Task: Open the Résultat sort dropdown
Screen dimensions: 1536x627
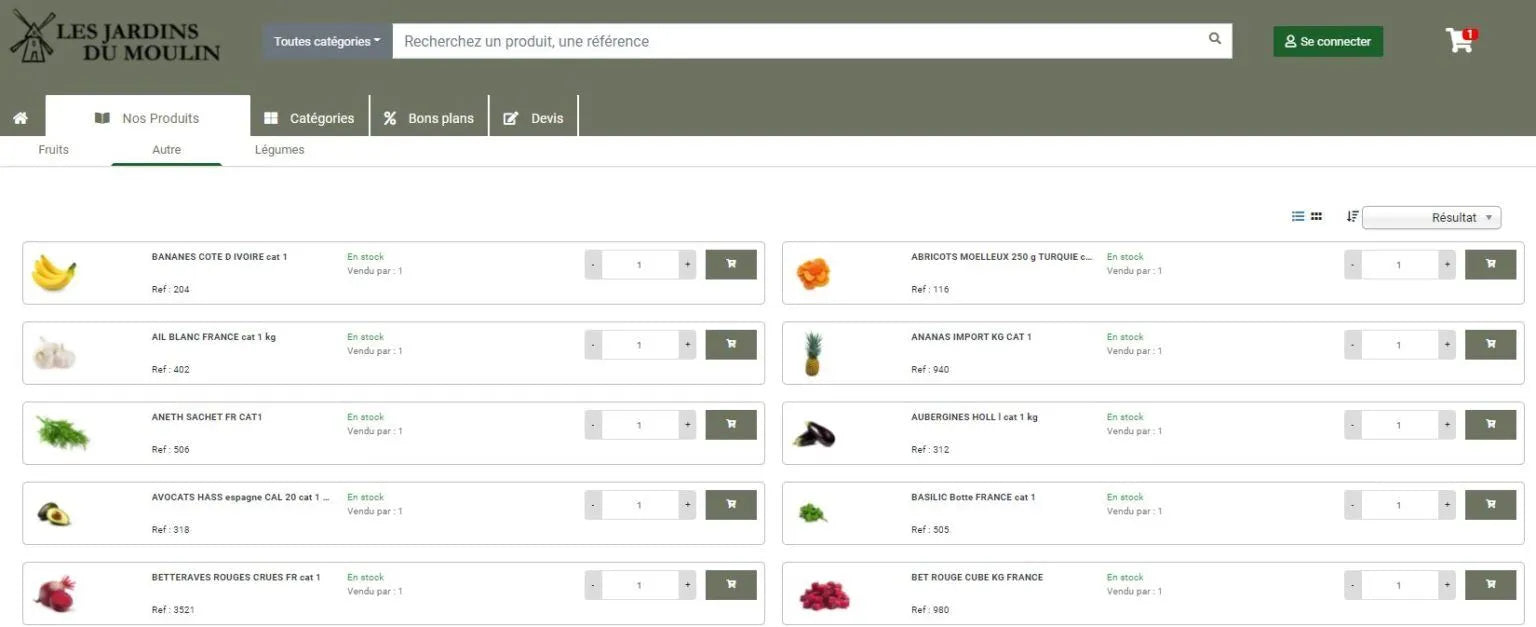Action: click(1431, 217)
